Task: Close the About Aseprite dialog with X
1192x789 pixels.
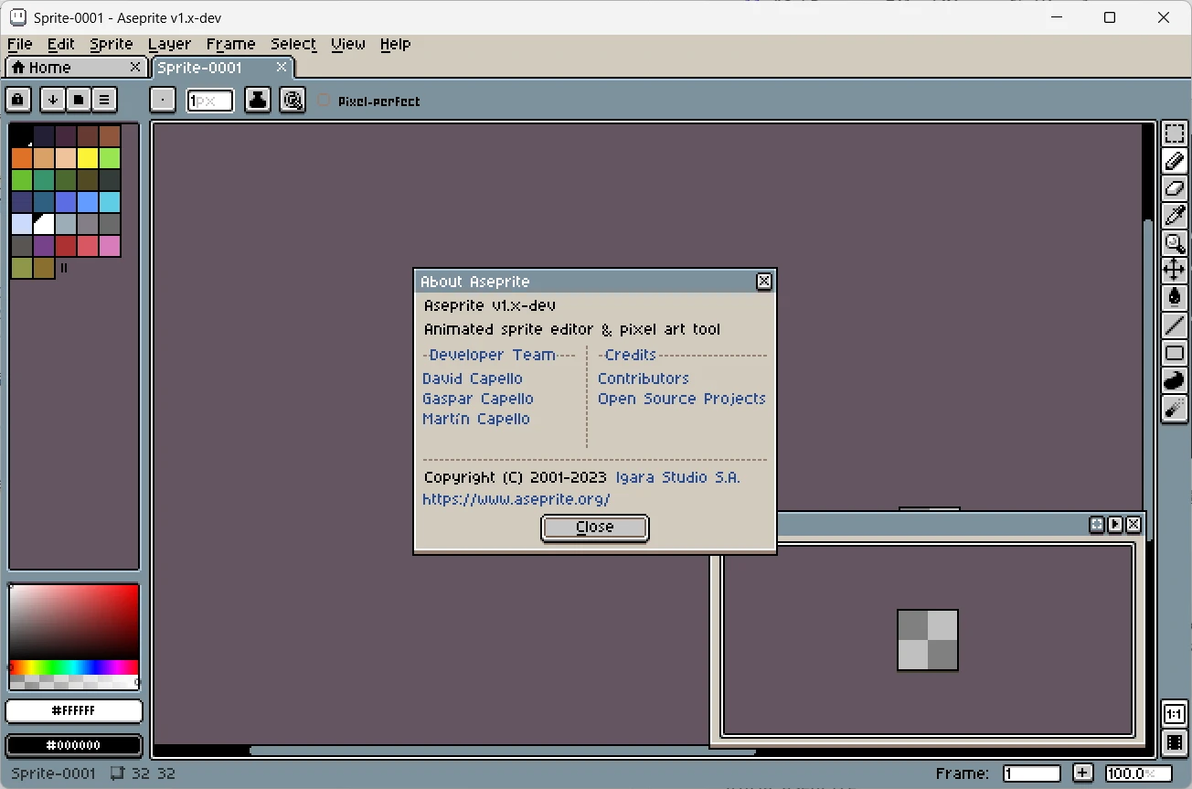Action: (x=764, y=281)
